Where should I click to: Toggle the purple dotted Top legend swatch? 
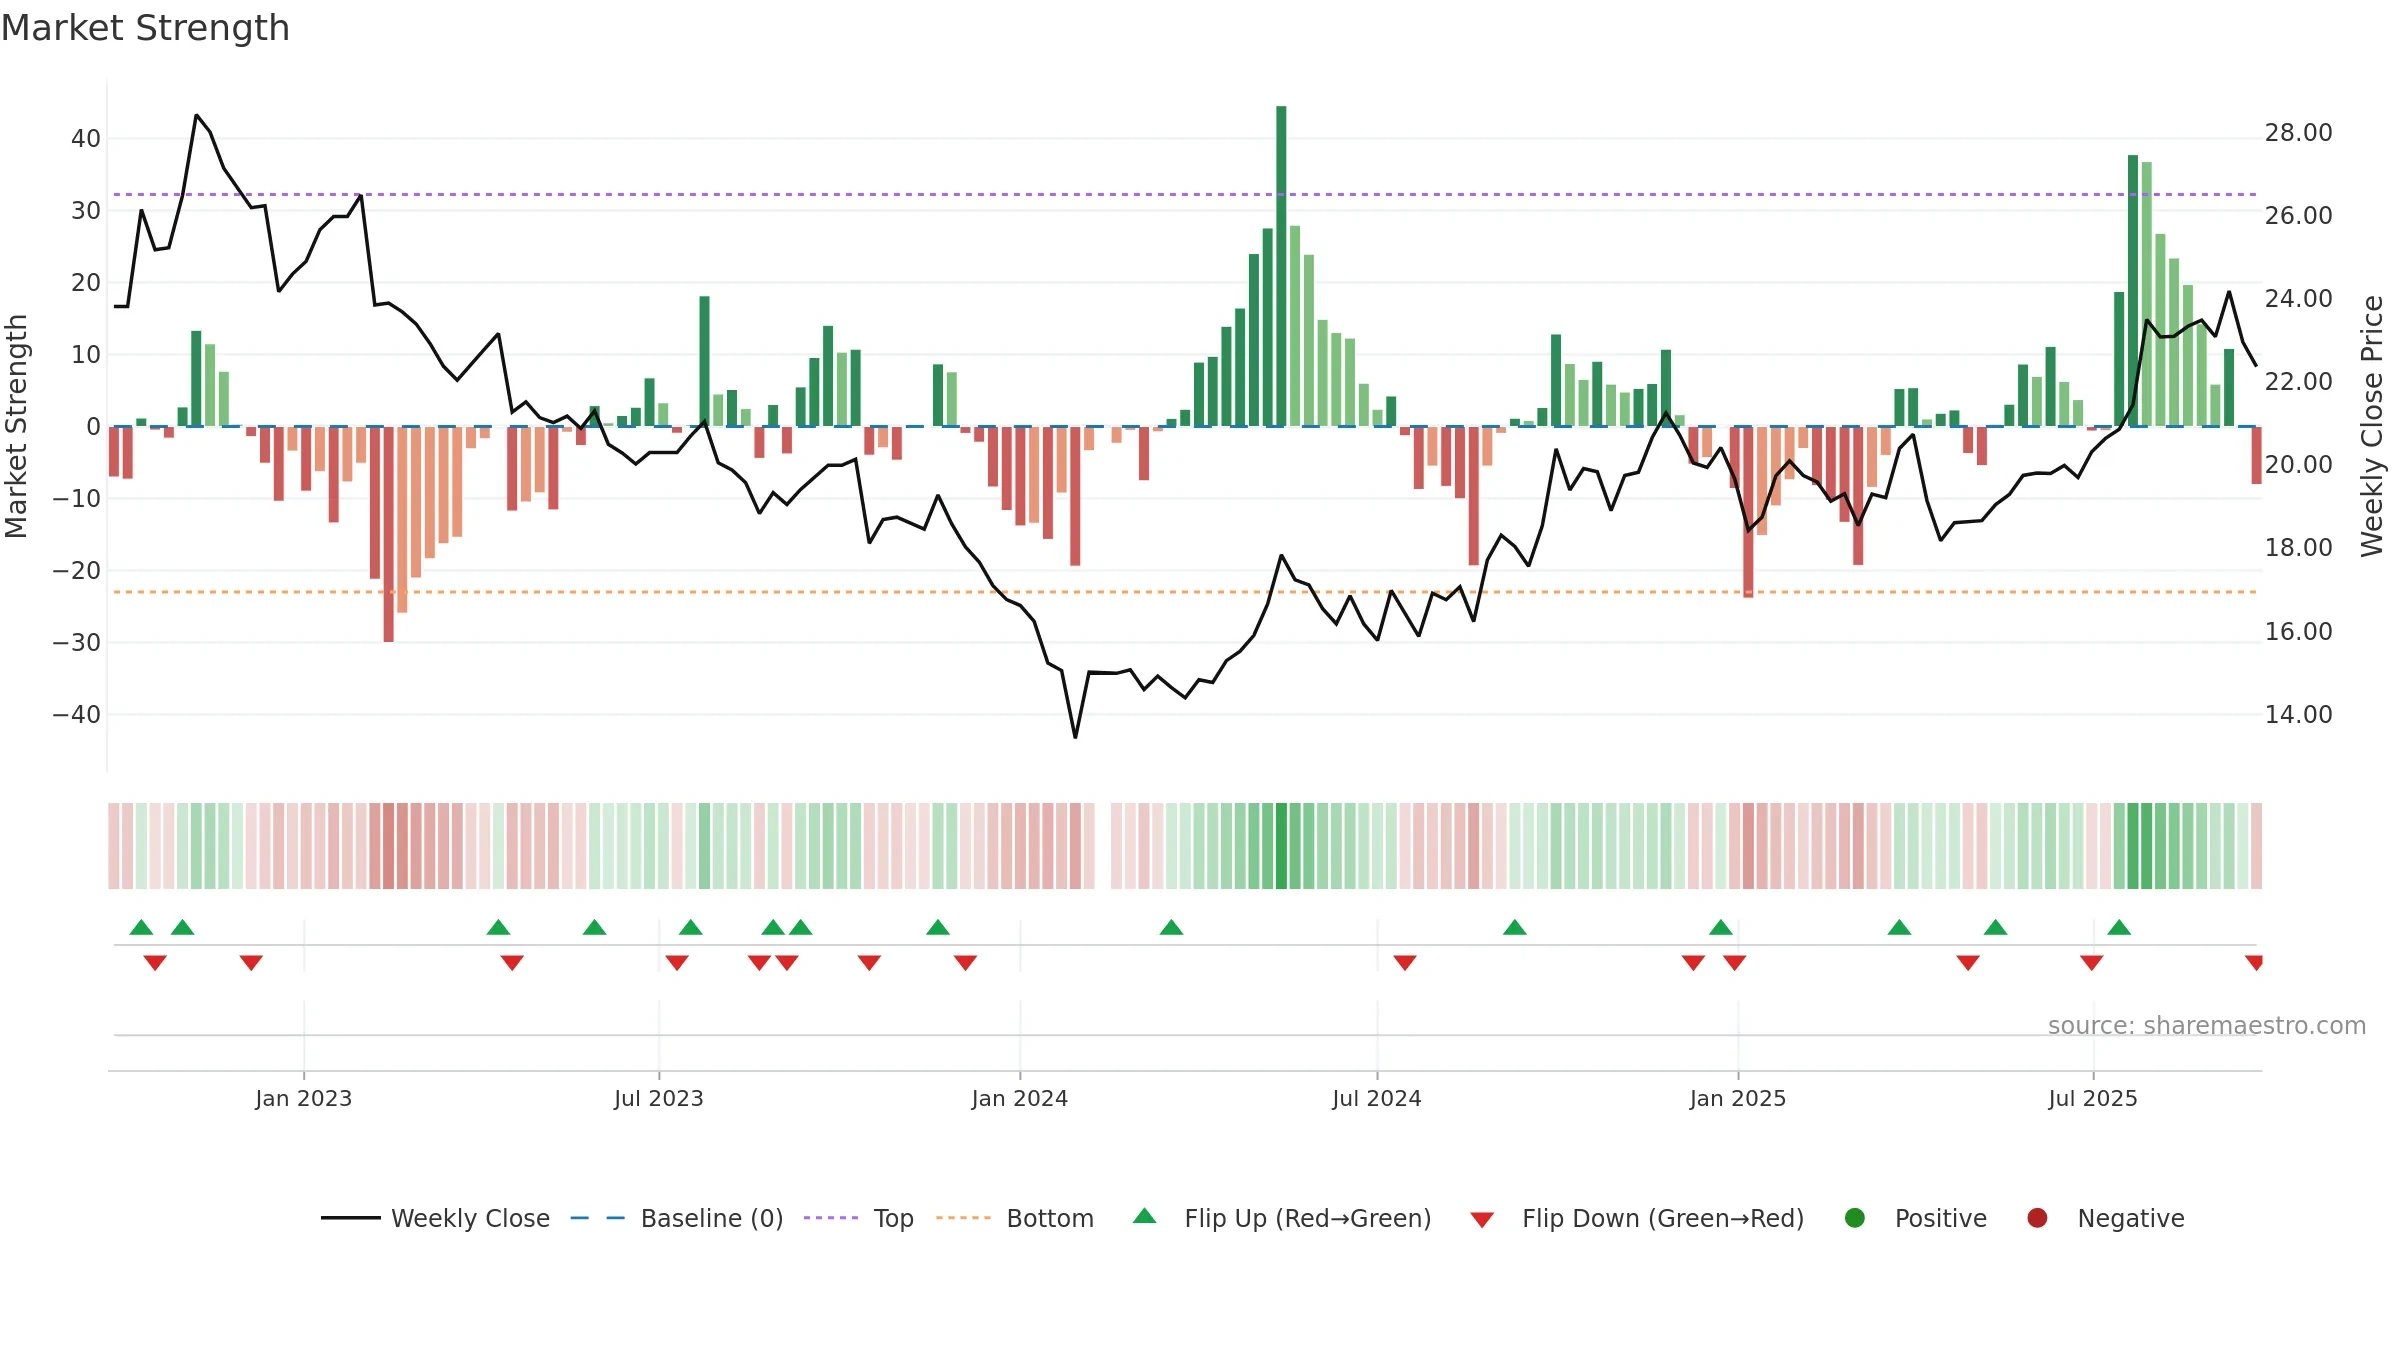coord(831,1218)
